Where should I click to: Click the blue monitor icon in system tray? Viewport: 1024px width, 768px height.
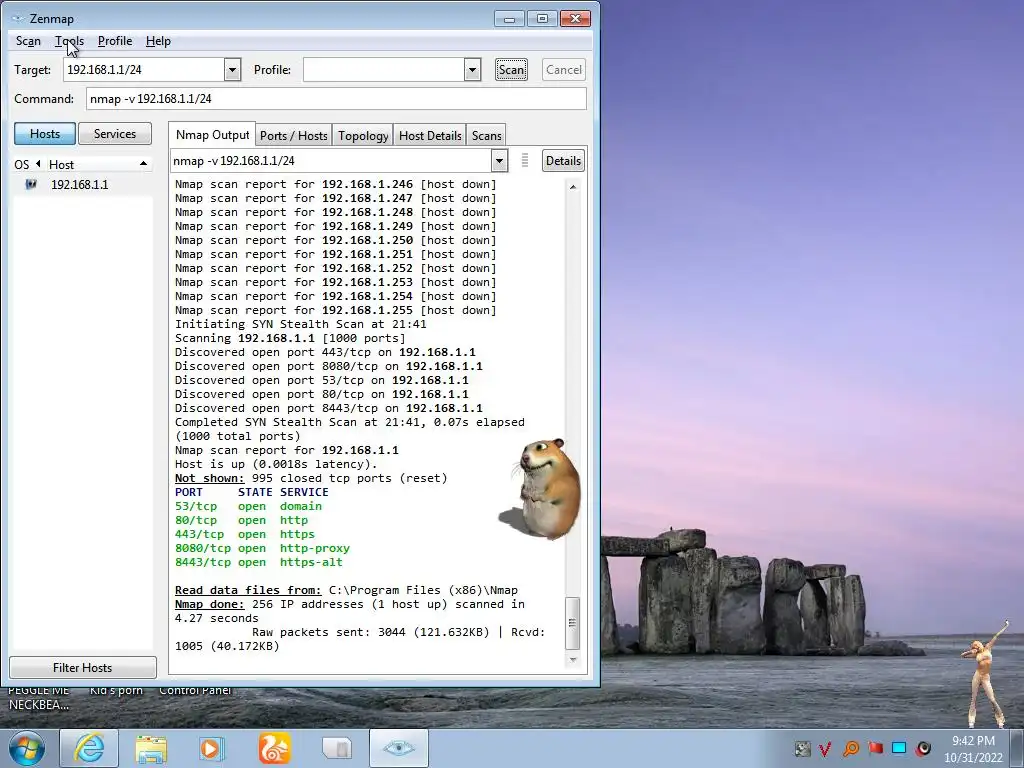point(899,748)
